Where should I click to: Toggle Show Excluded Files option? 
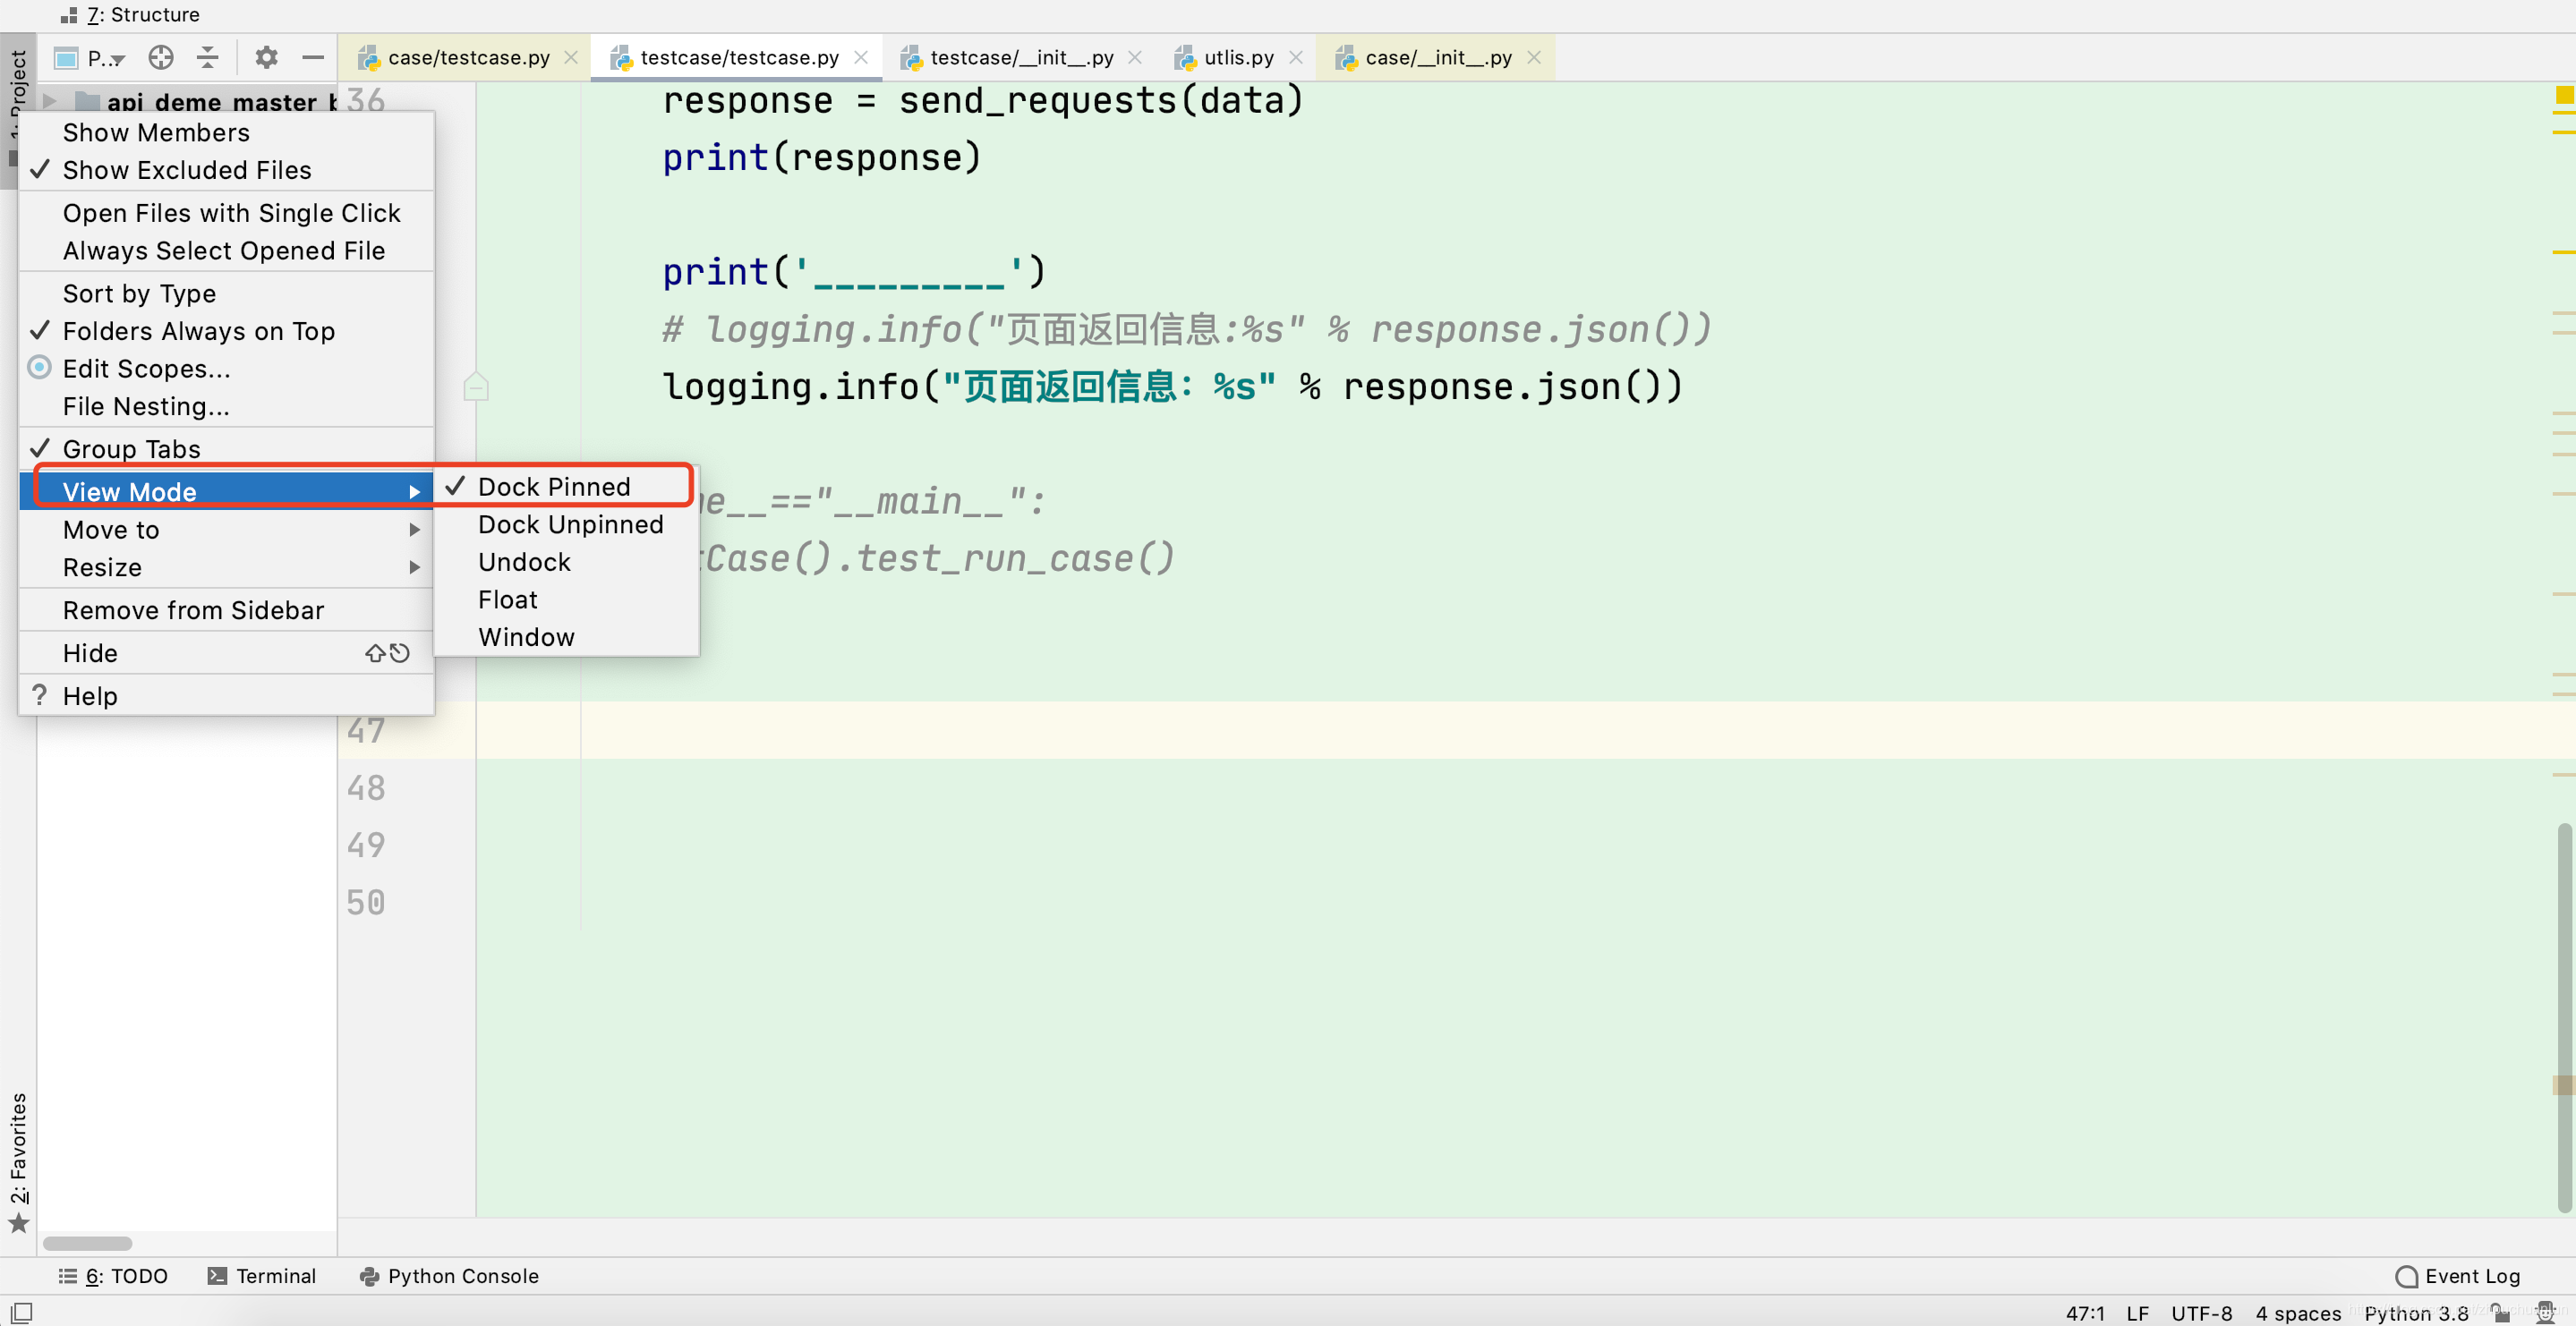[x=186, y=169]
